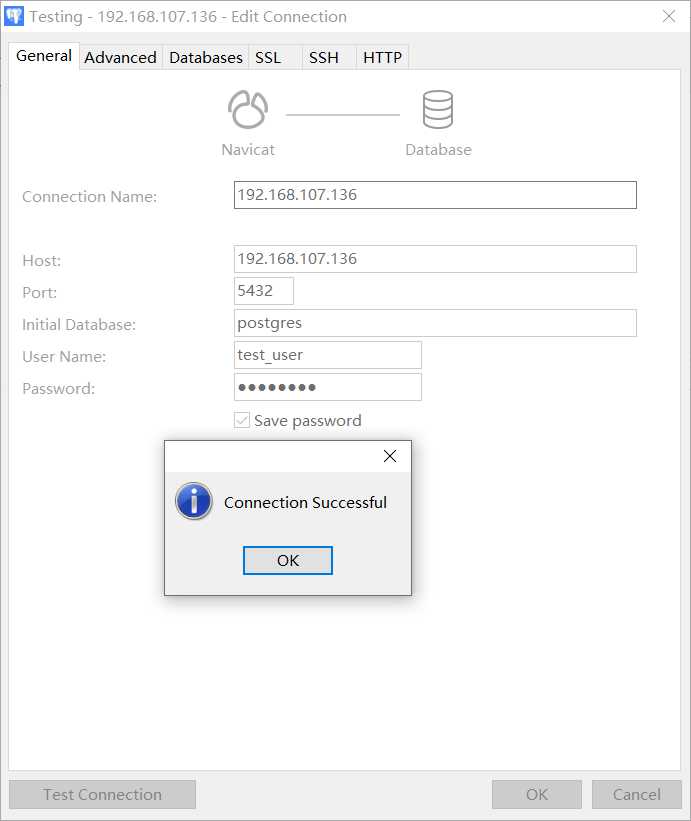Switch to the SSL tab
Image resolution: width=691 pixels, height=821 pixels.
268,58
